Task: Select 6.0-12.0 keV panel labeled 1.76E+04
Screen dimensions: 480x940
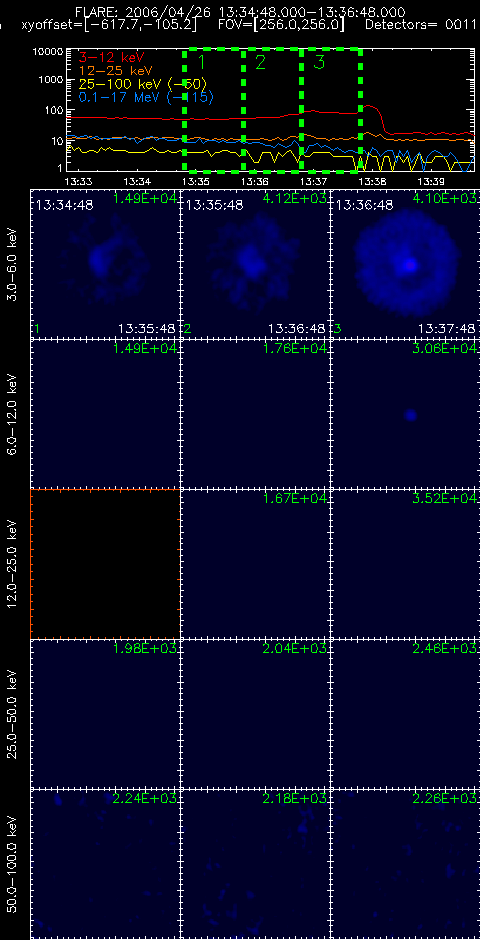Action: pos(255,414)
